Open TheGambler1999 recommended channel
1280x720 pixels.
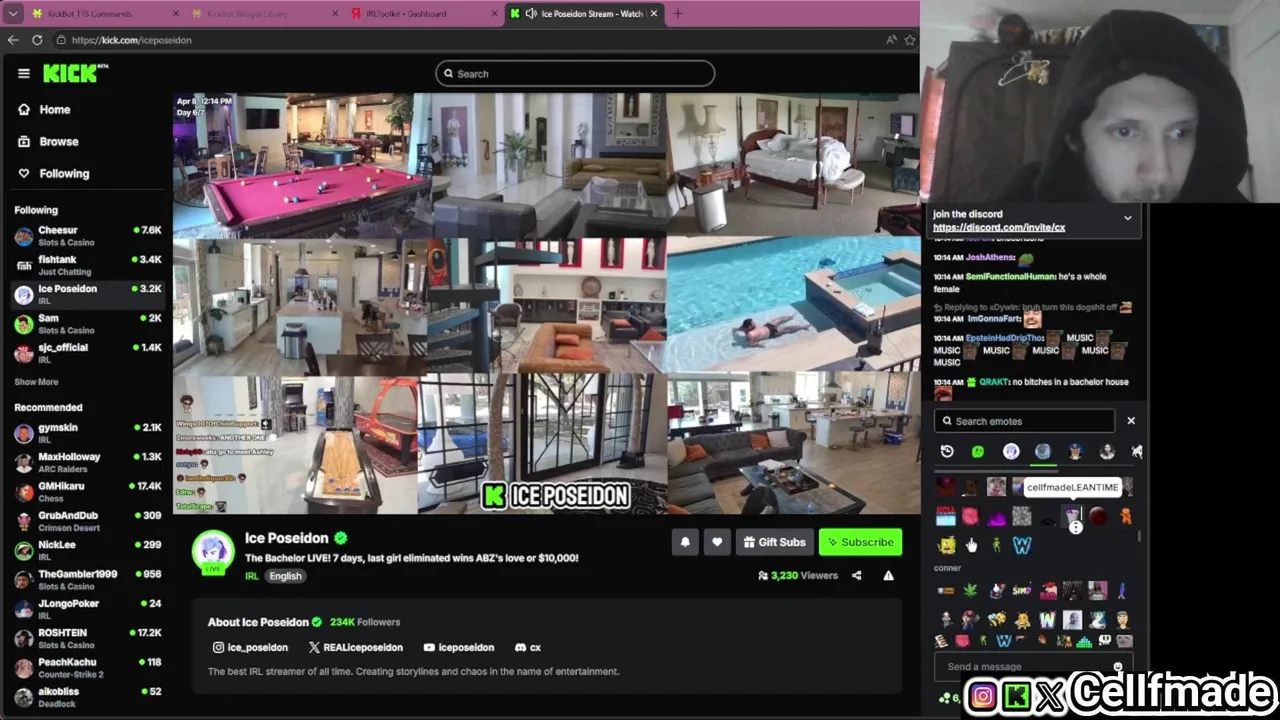(88, 580)
